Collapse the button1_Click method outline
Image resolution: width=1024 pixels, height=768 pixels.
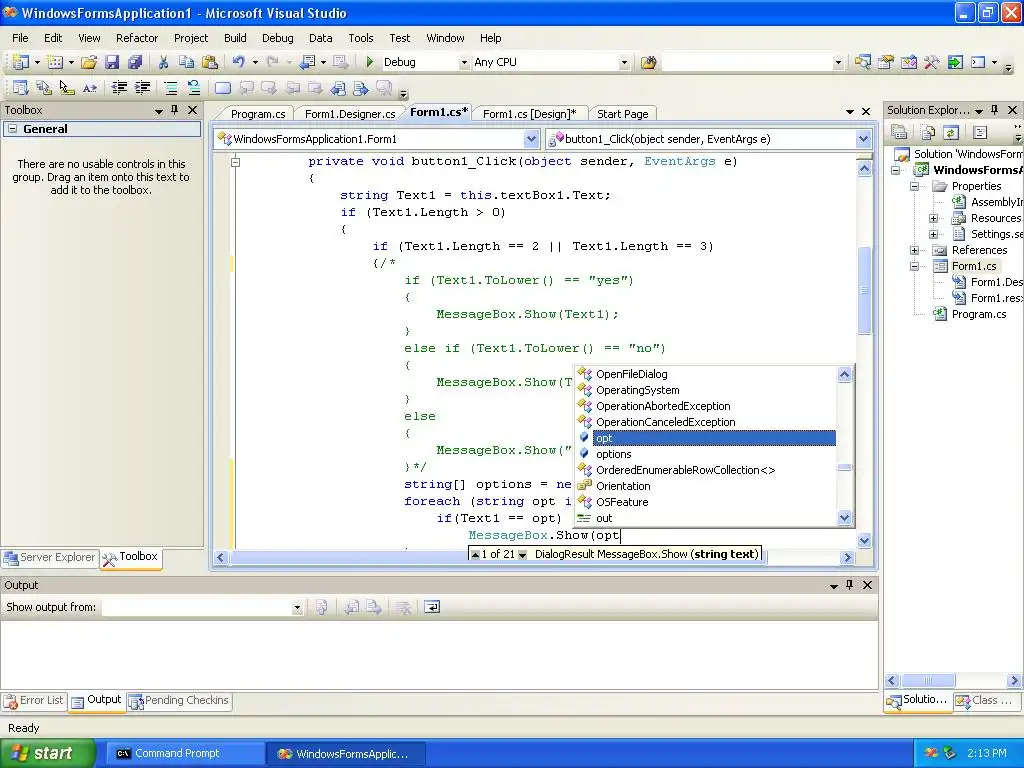236,161
